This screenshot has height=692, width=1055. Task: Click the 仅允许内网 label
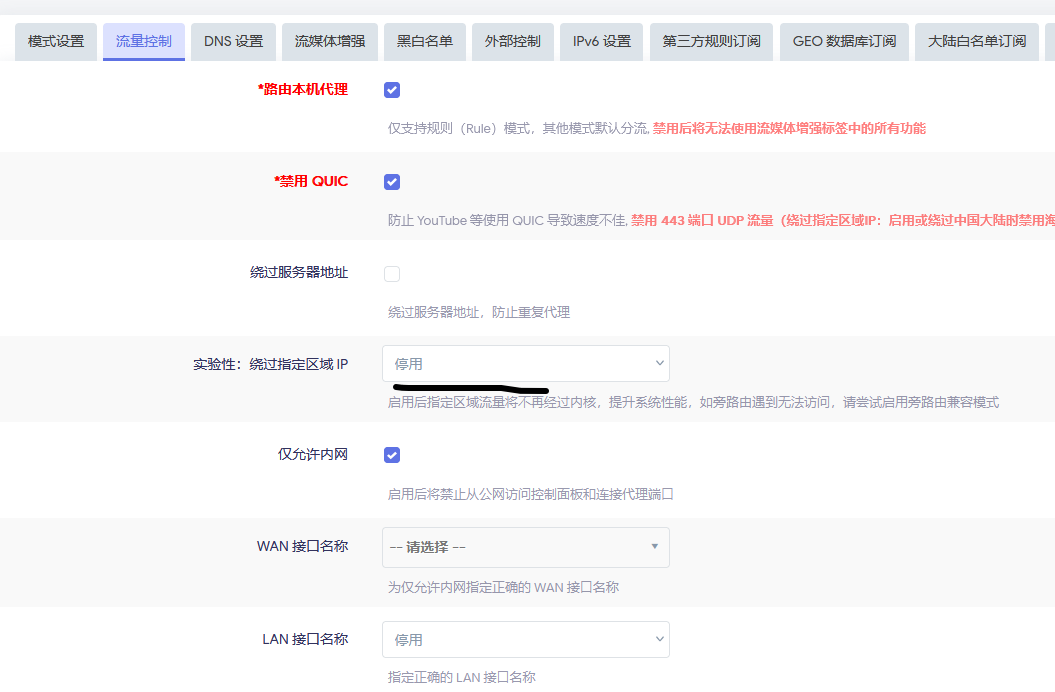point(313,454)
